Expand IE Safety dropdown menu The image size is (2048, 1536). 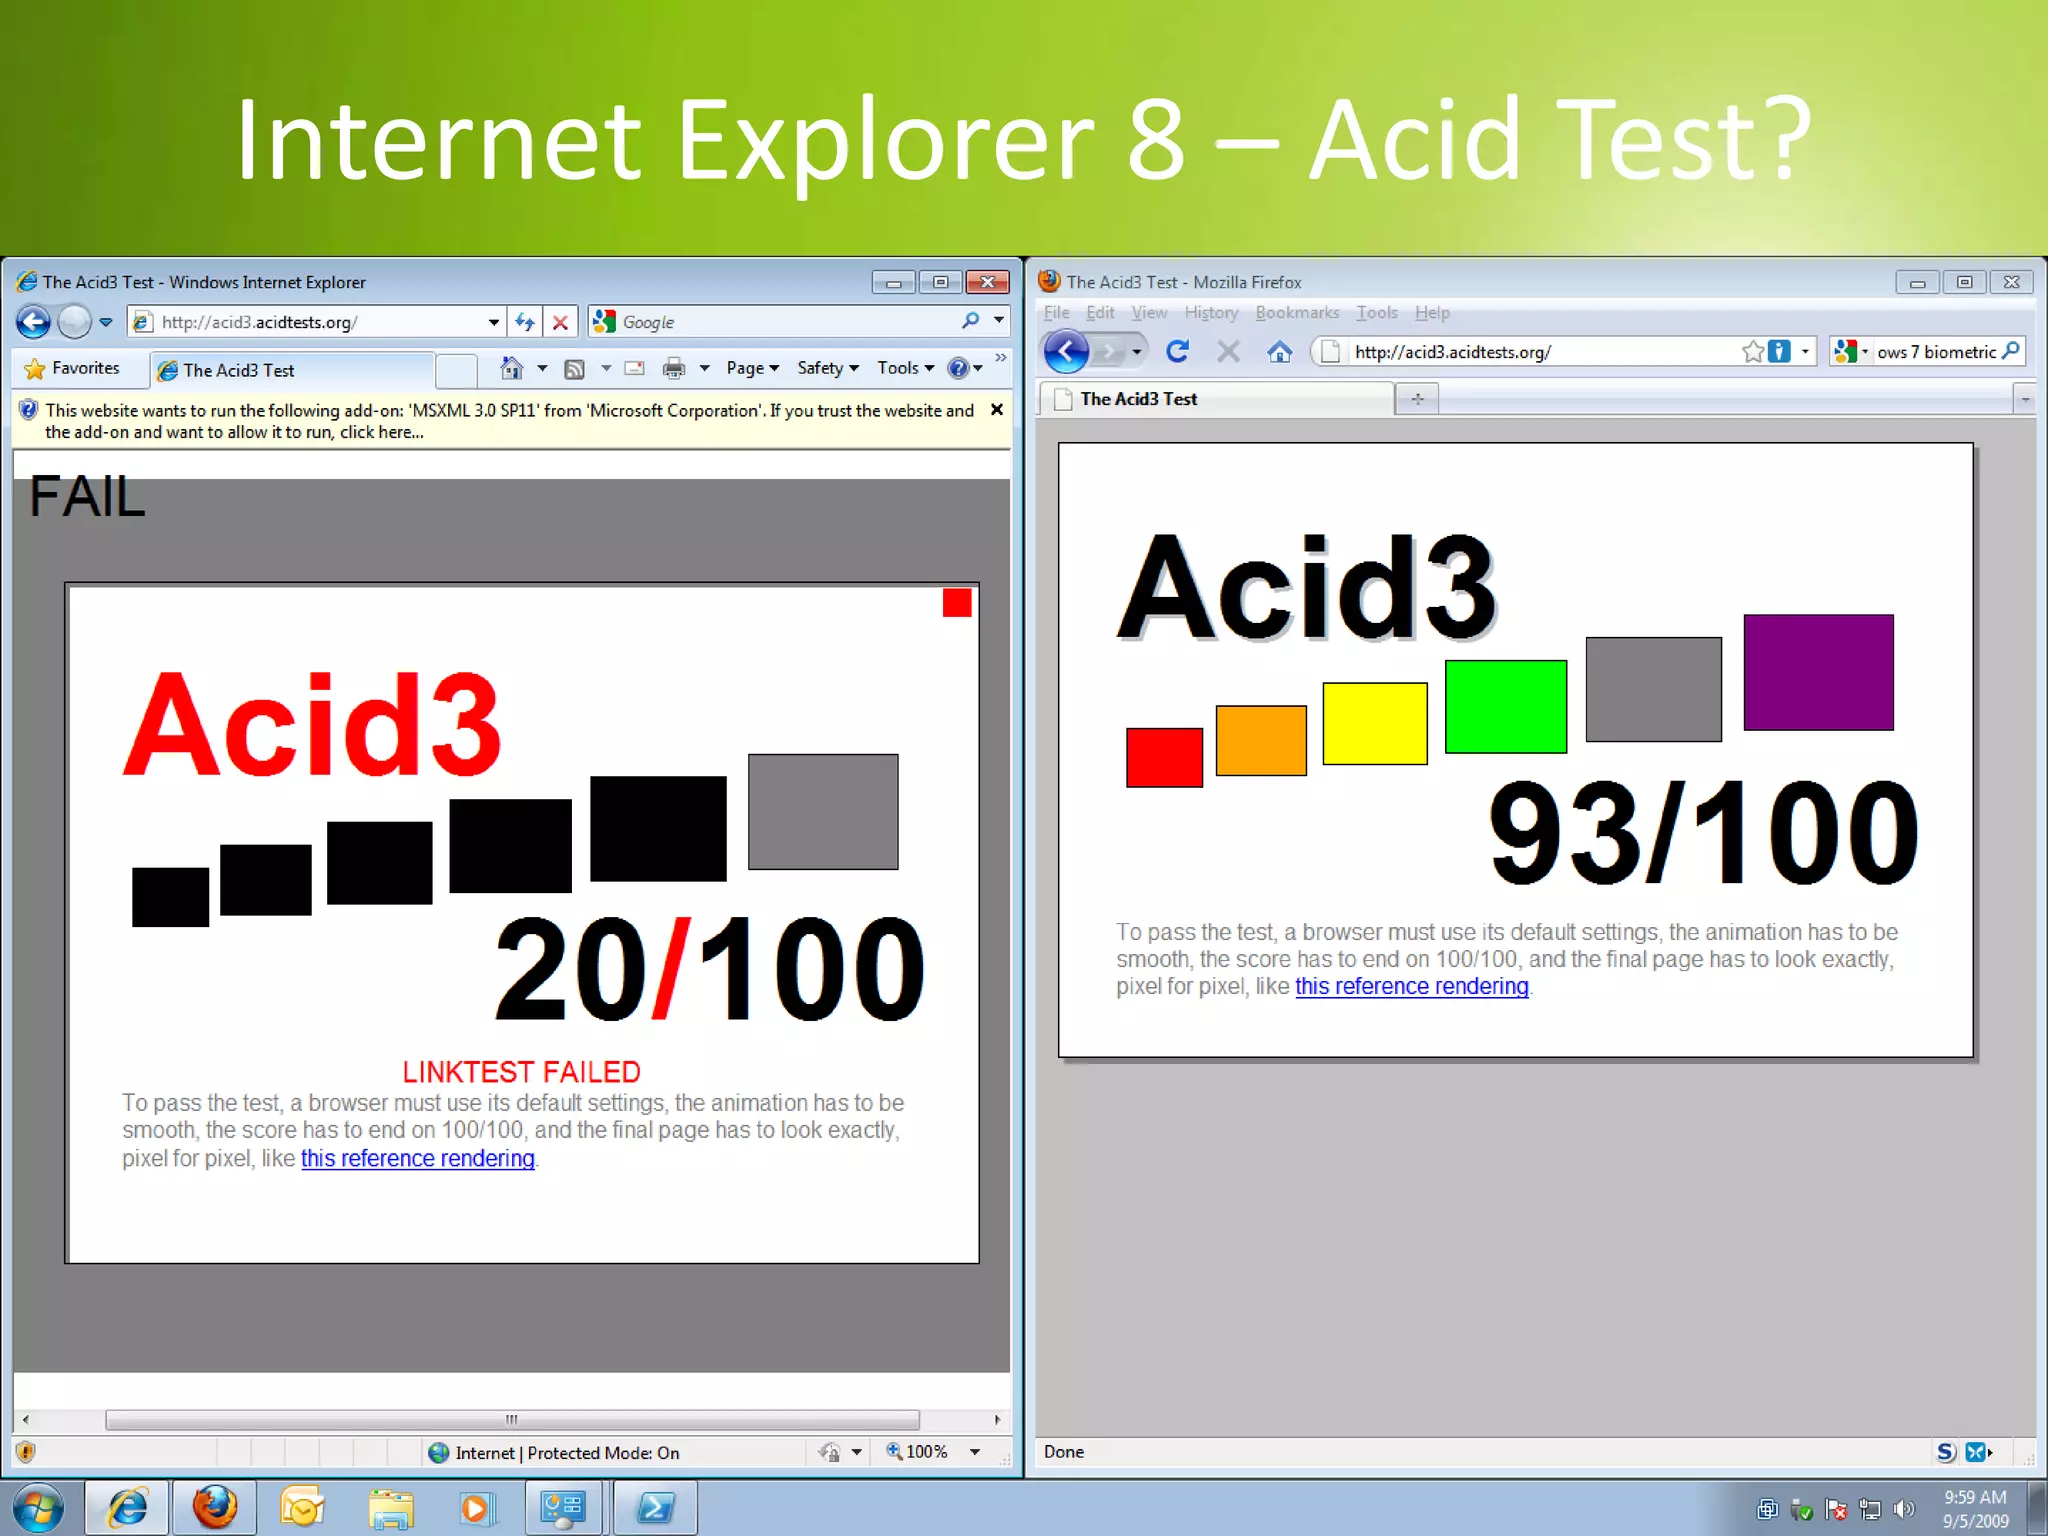pyautogui.click(x=827, y=368)
